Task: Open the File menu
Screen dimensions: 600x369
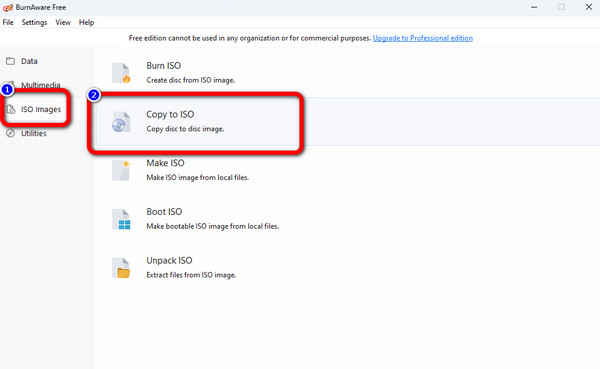Action: click(8, 22)
